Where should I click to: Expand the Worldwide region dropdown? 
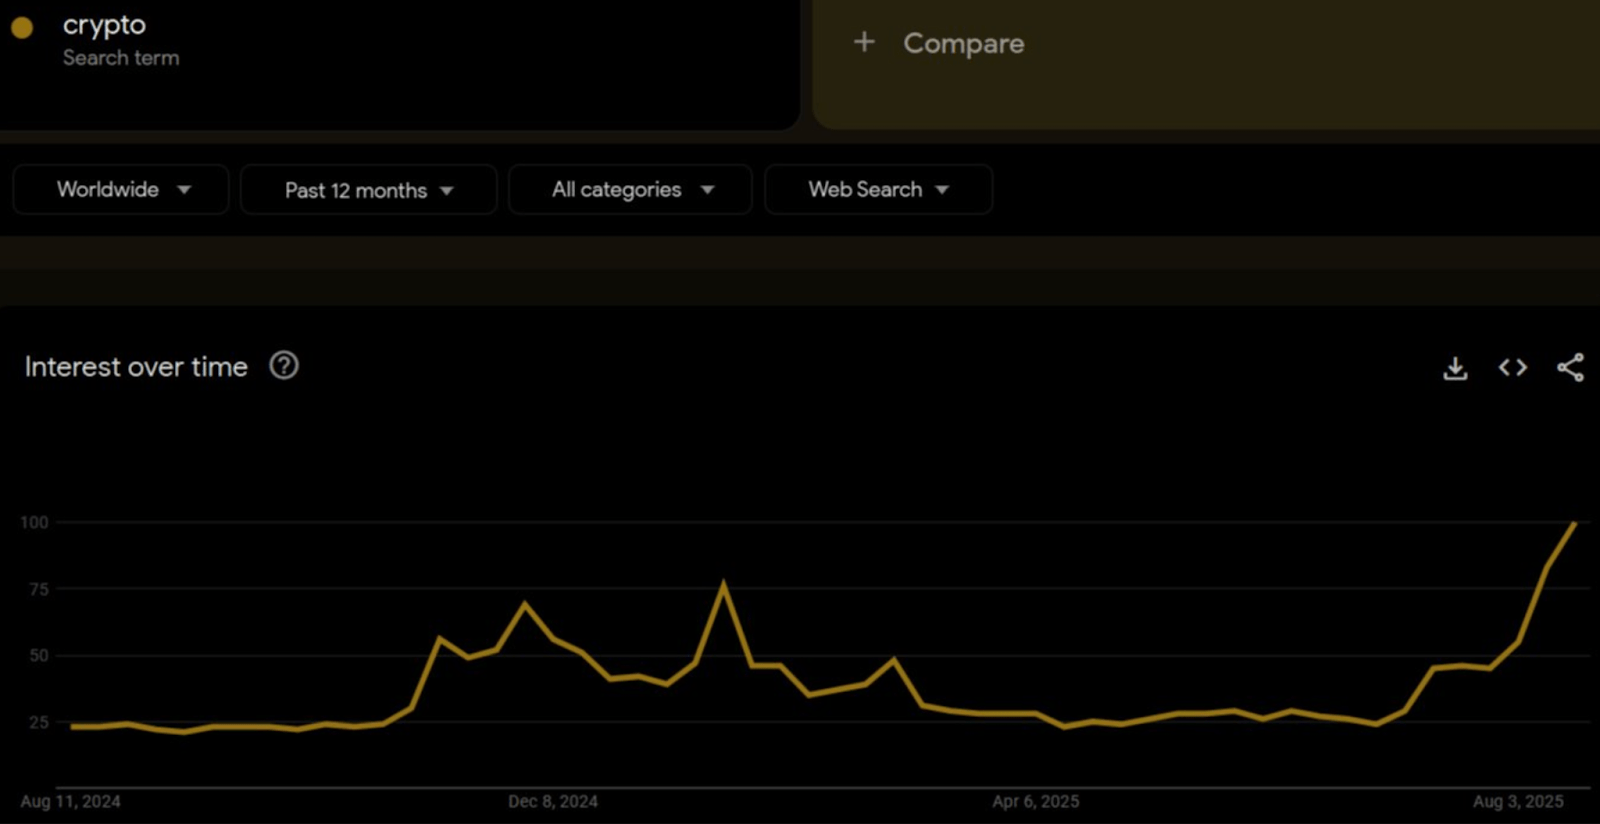click(121, 190)
